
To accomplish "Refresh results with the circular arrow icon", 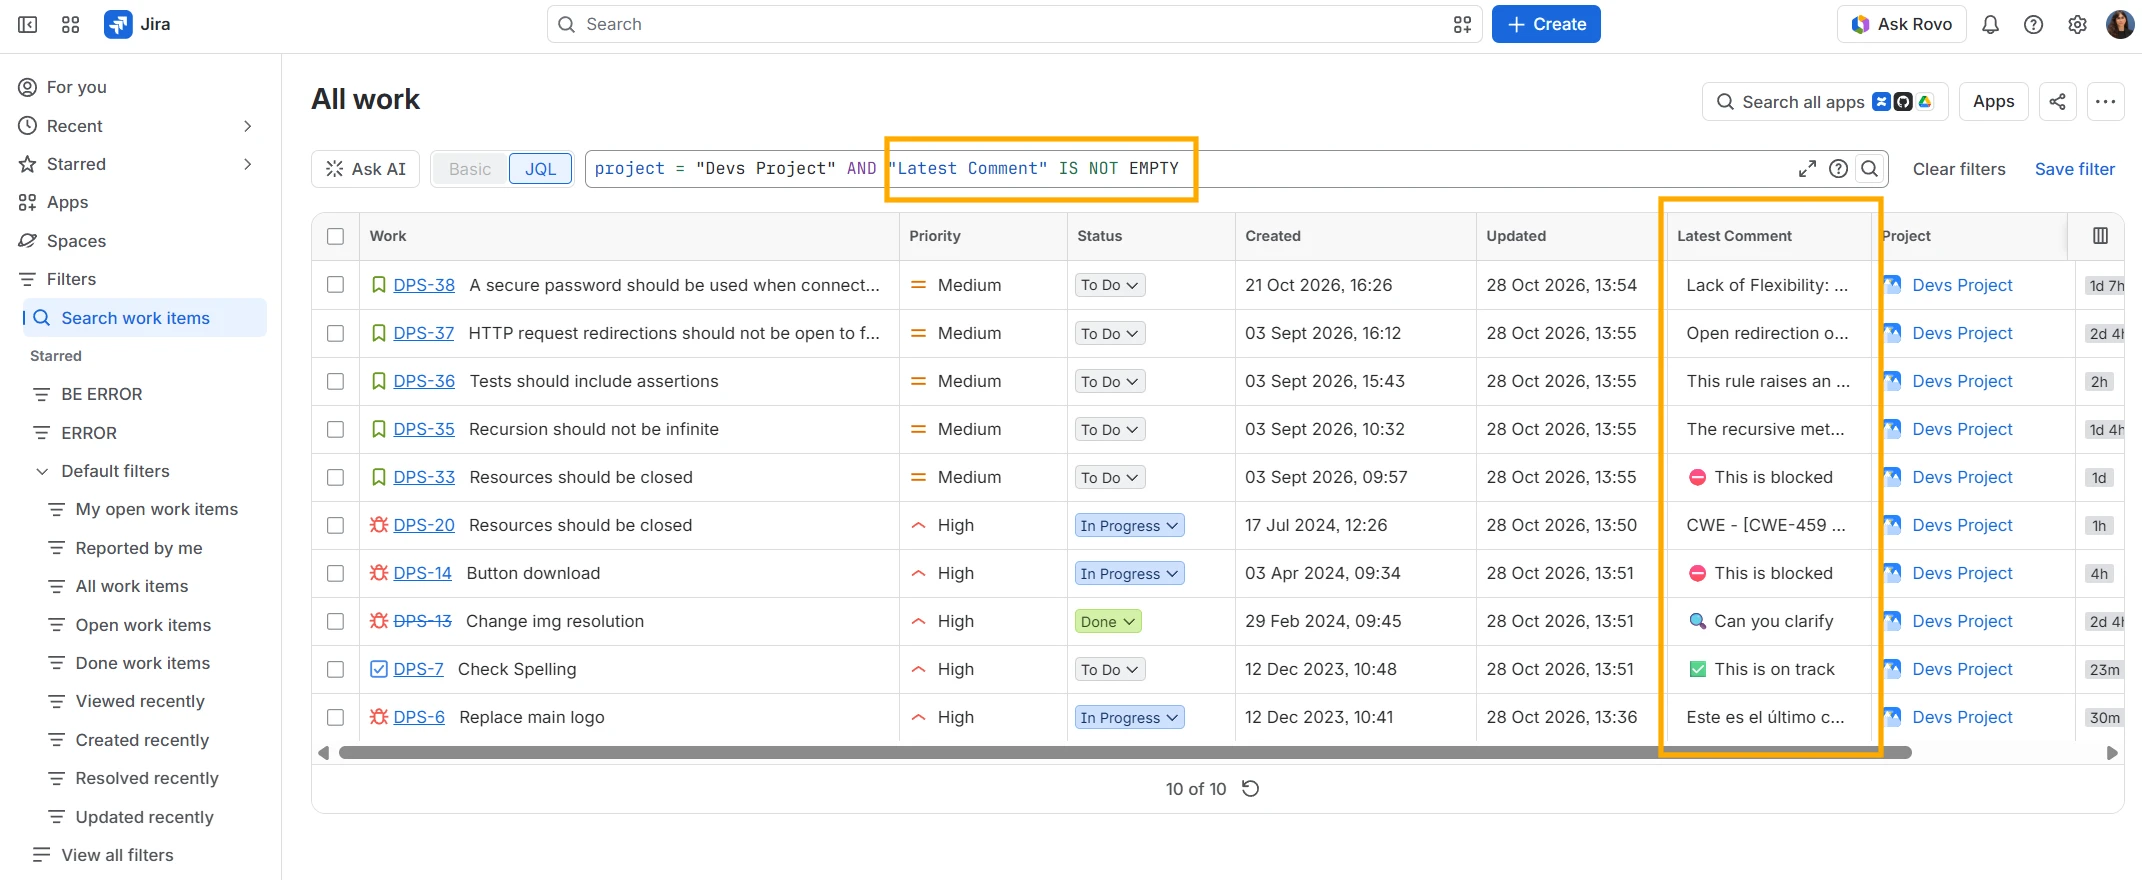I will 1250,789.
